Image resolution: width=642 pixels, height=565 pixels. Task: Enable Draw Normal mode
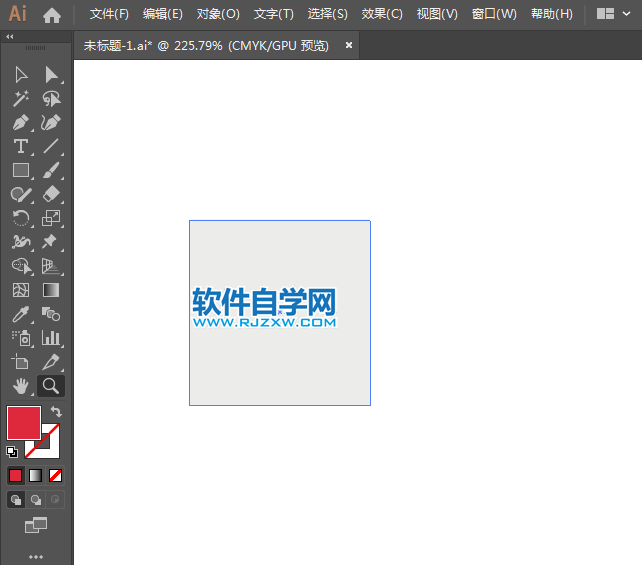16,499
